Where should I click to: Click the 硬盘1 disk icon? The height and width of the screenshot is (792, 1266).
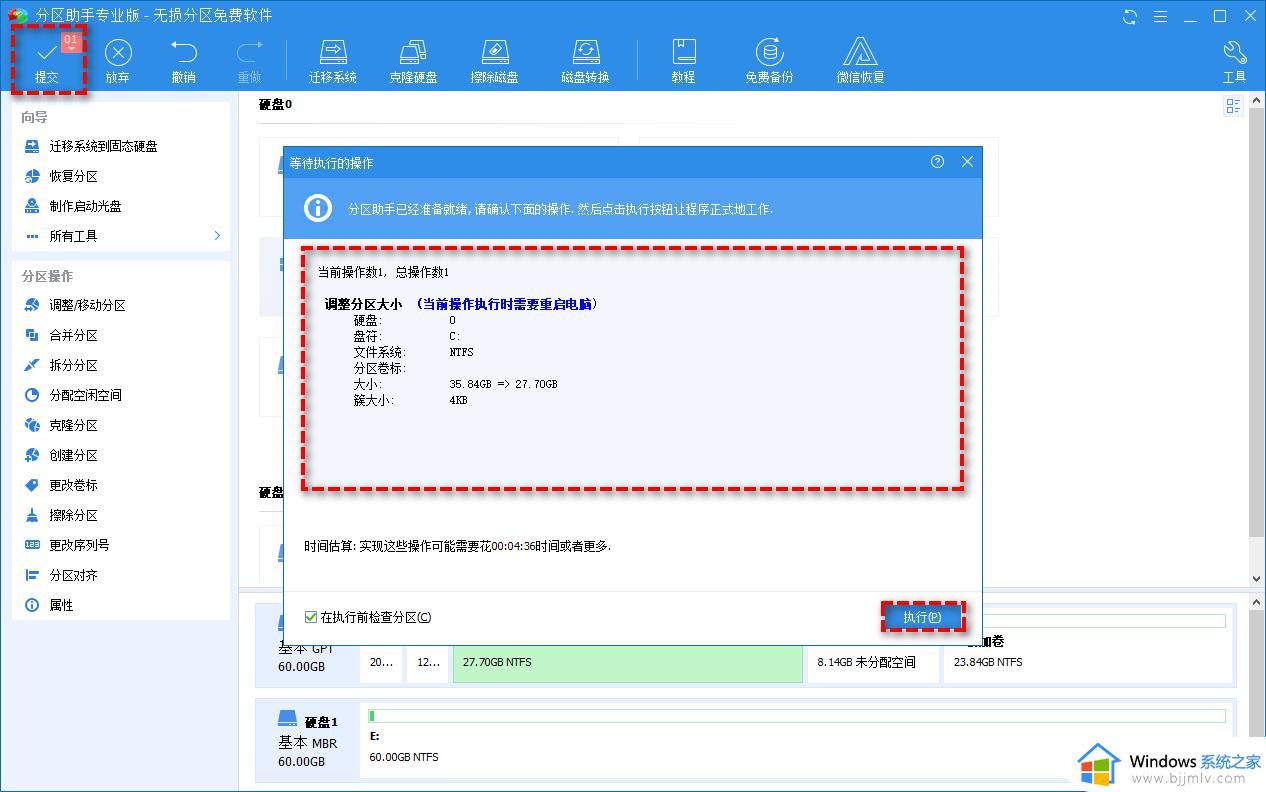point(287,720)
